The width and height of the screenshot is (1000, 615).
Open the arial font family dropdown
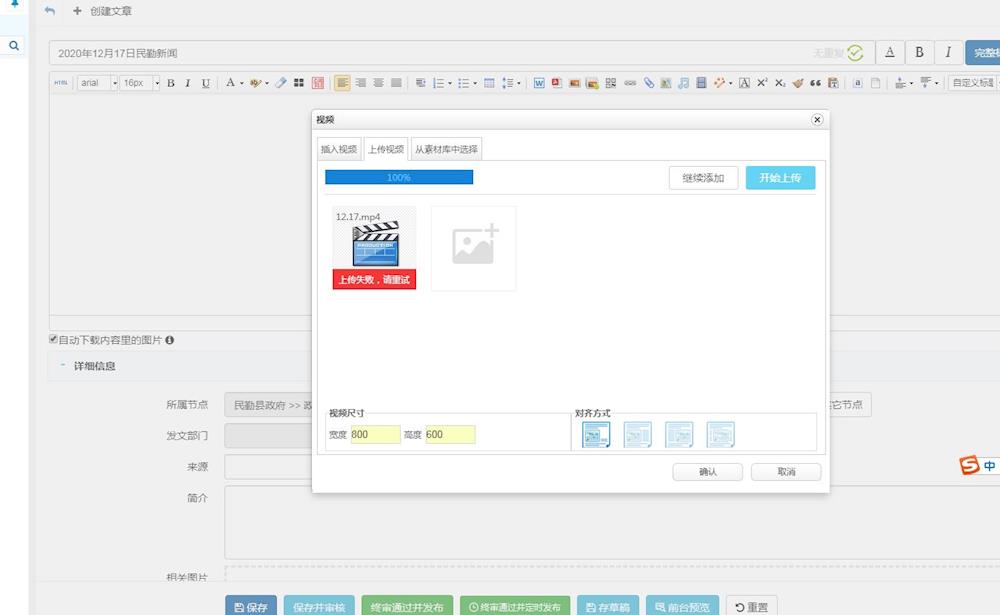click(98, 83)
